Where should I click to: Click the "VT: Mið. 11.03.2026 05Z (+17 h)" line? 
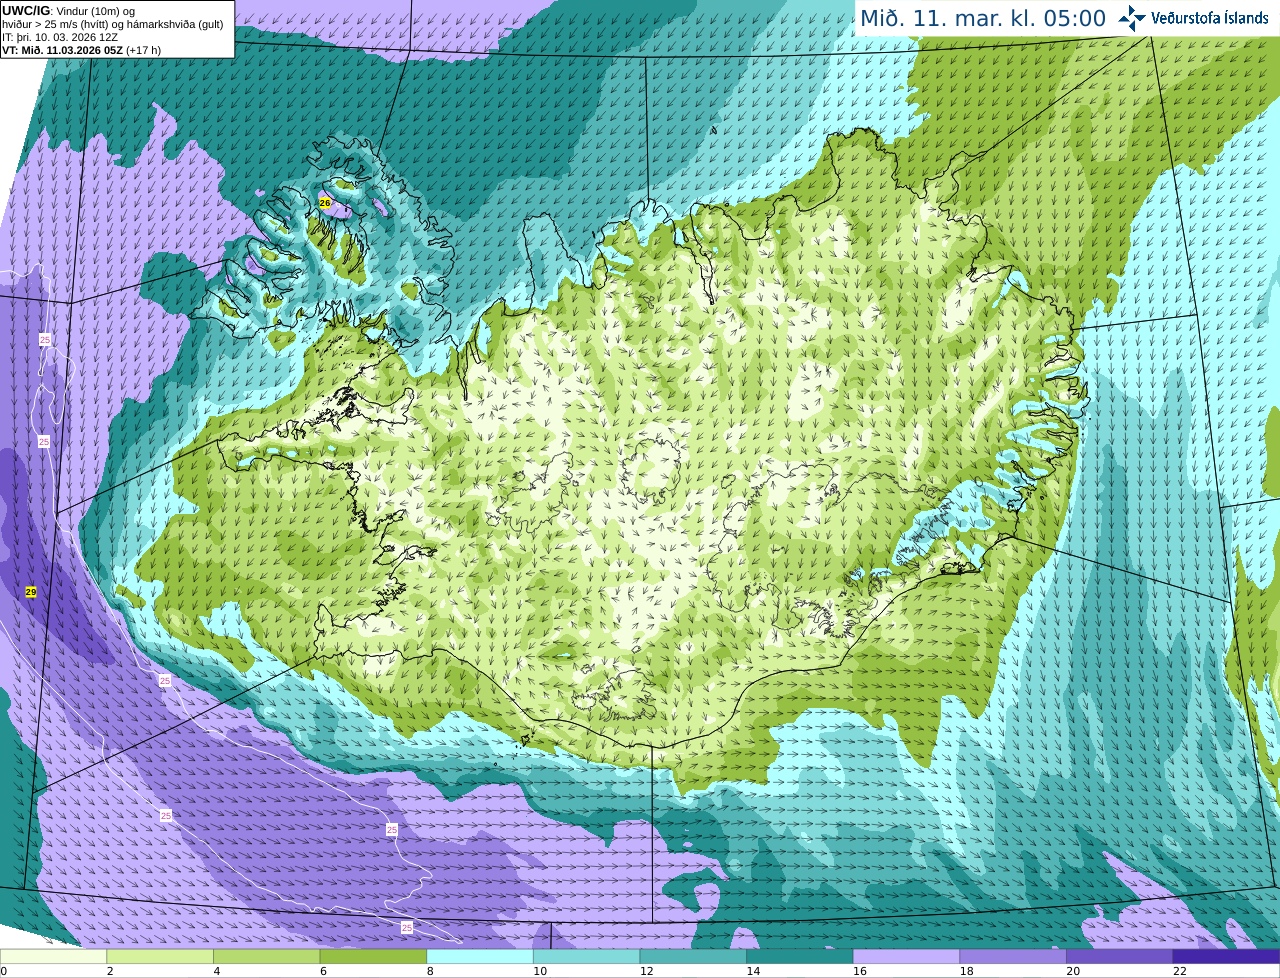82,50
